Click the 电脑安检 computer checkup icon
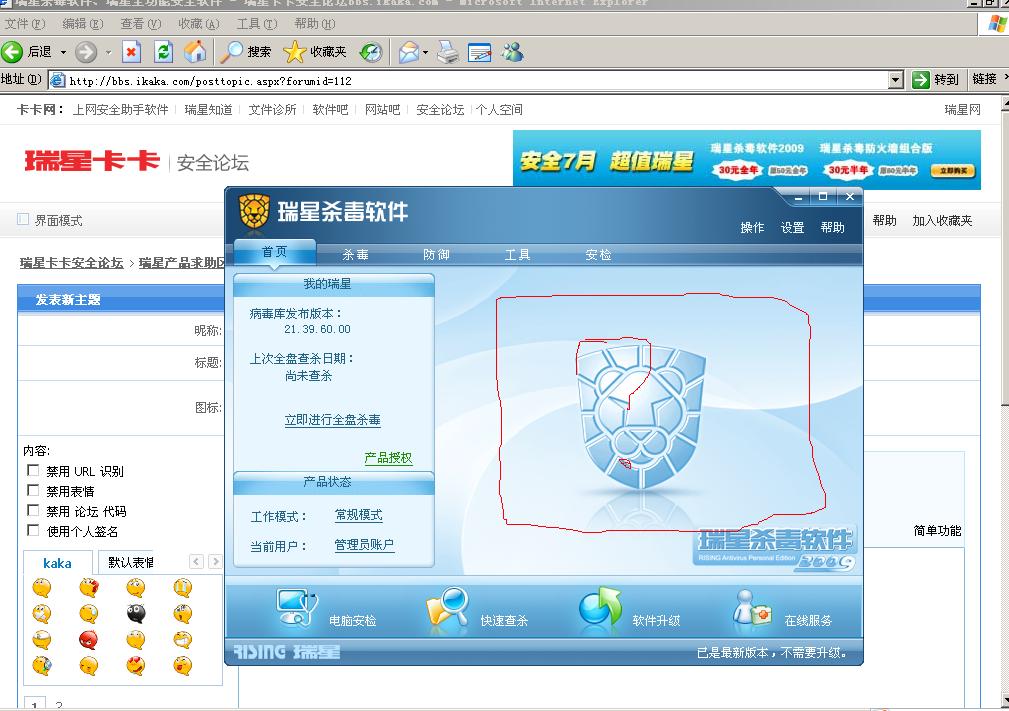Viewport: 1009px width, 711px height. [x=296, y=608]
